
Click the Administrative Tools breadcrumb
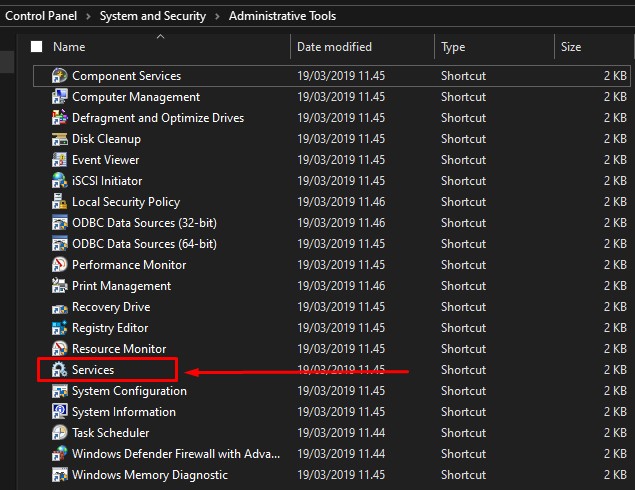[282, 16]
